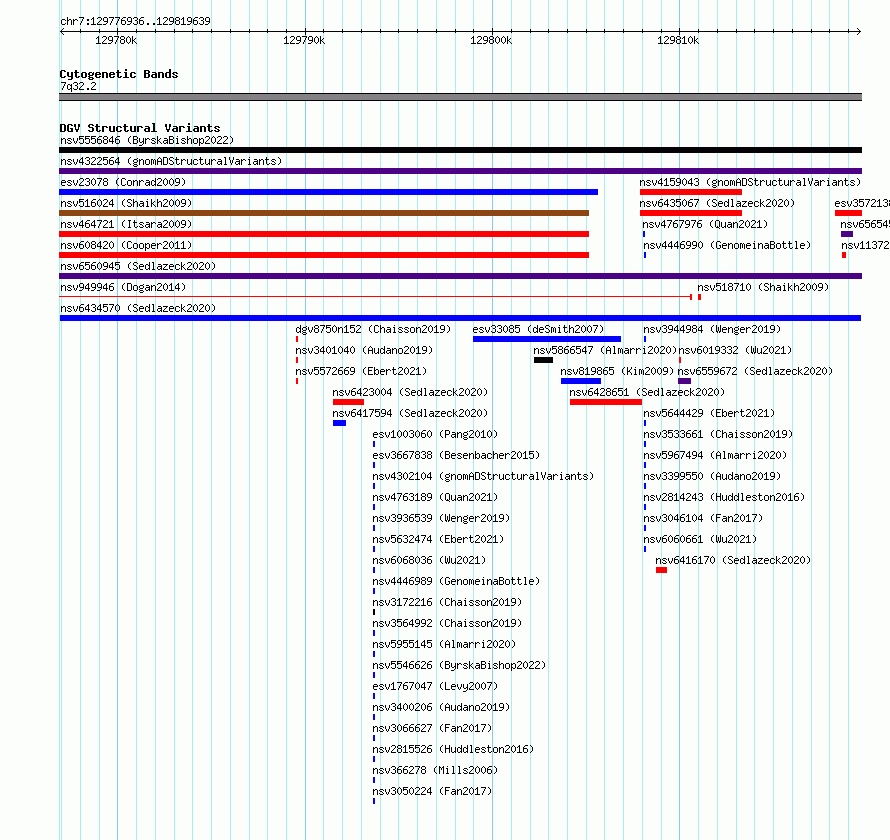Open nsv6060661 (Wu2021) label
890x840 pixels.
700,539
